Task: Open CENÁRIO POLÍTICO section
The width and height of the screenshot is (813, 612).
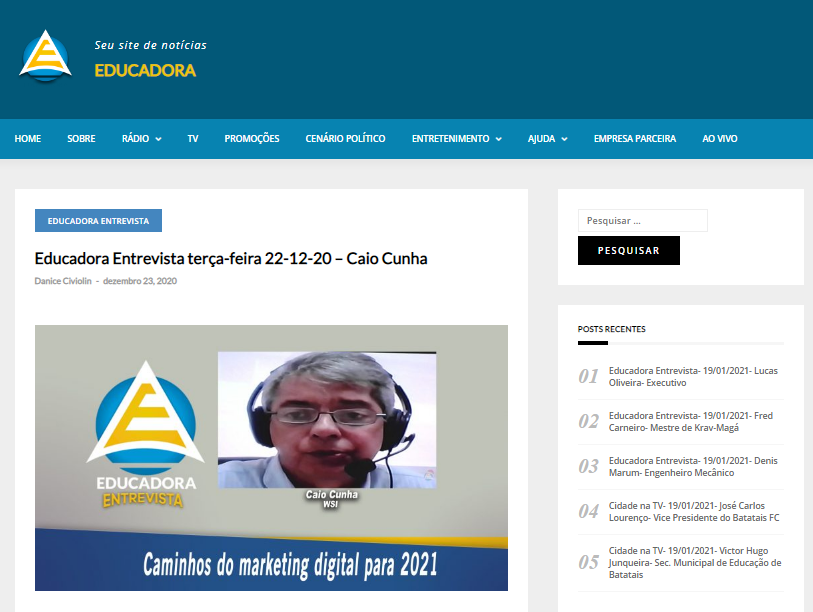Action: [345, 139]
